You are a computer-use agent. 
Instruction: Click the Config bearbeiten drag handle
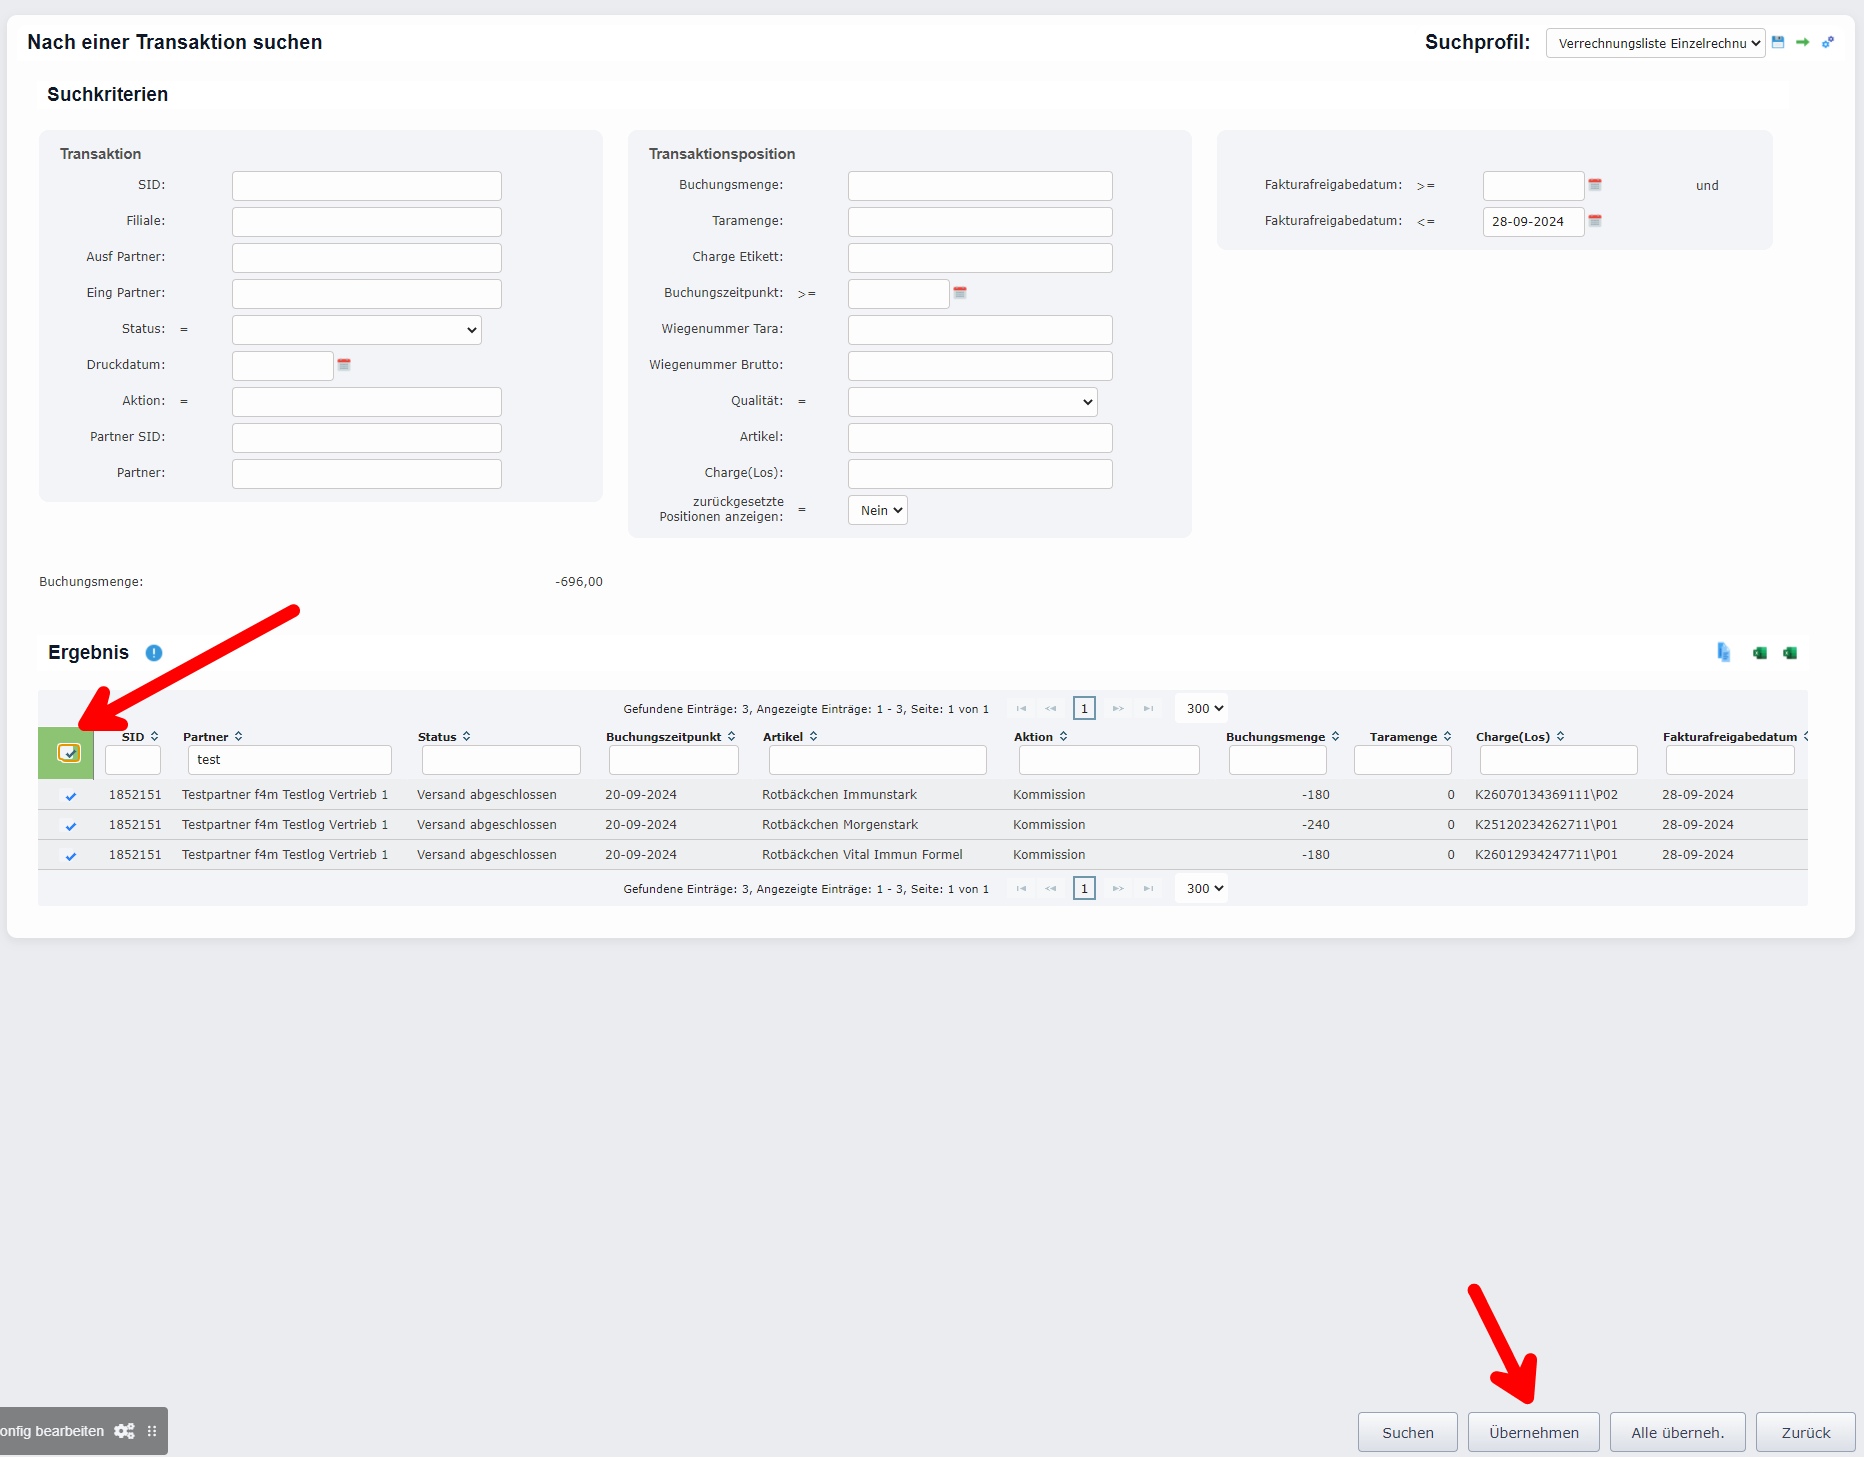coord(152,1431)
